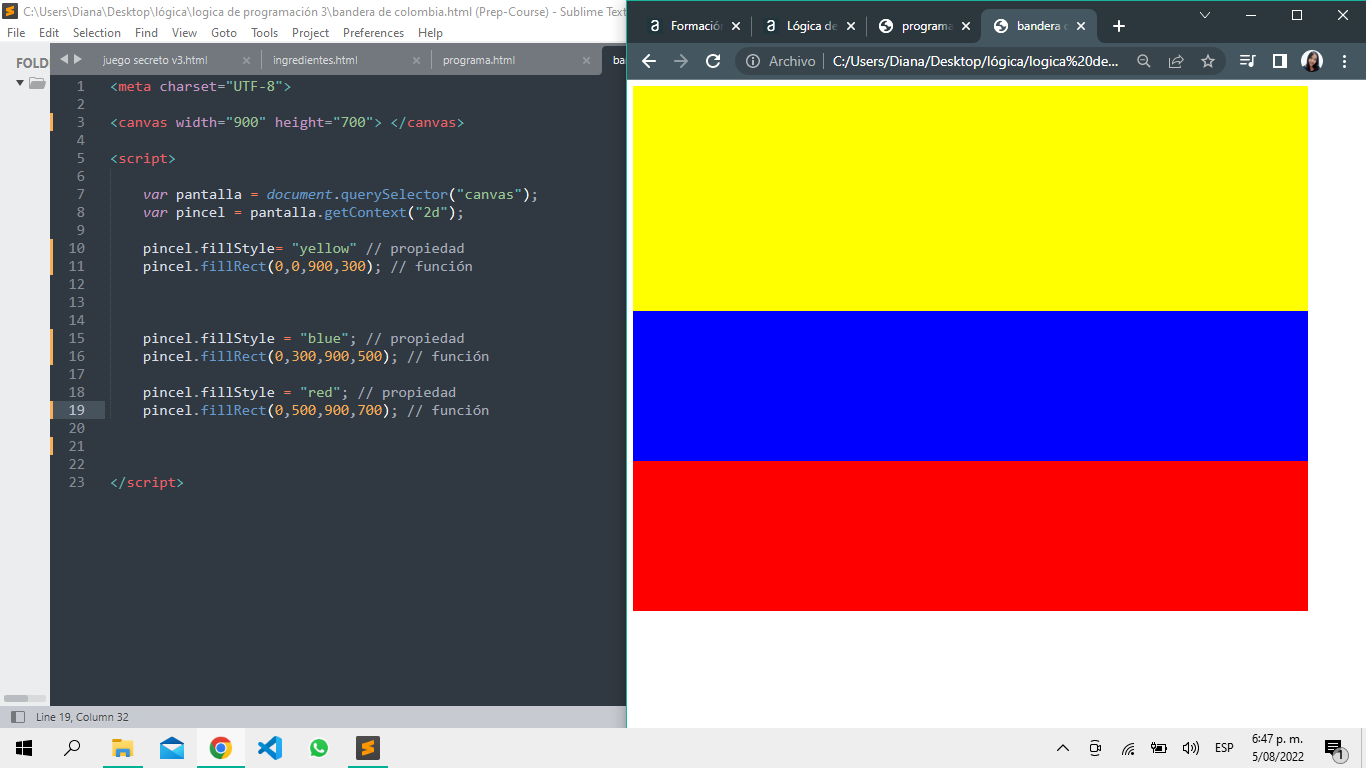This screenshot has width=1366, height=768.
Task: Close the Formación tab
Action: pos(736,26)
